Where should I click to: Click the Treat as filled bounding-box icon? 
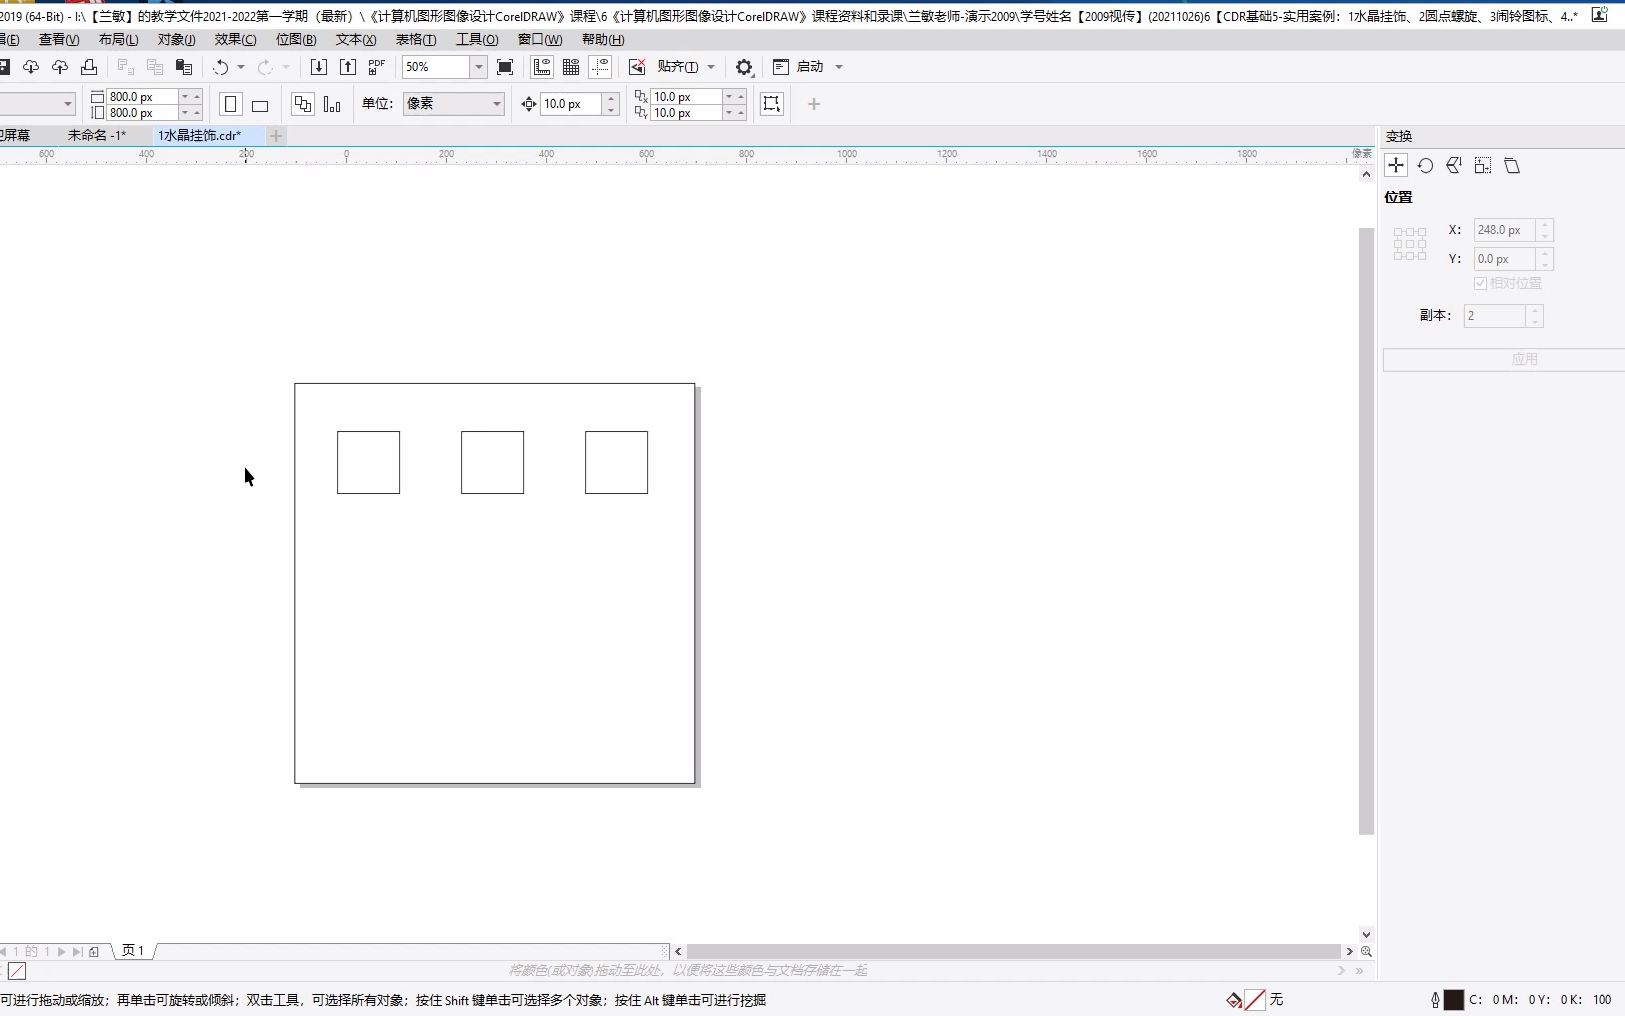point(772,104)
